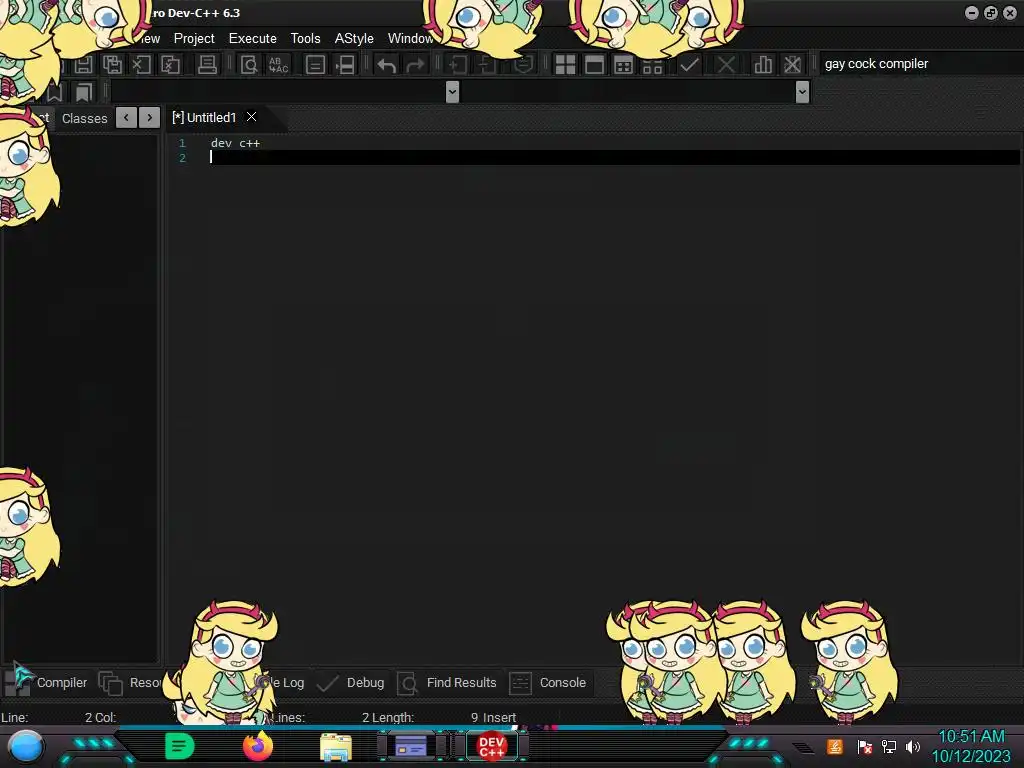1024x768 pixels.
Task: Open the compiler set combo box
Action: point(920,64)
